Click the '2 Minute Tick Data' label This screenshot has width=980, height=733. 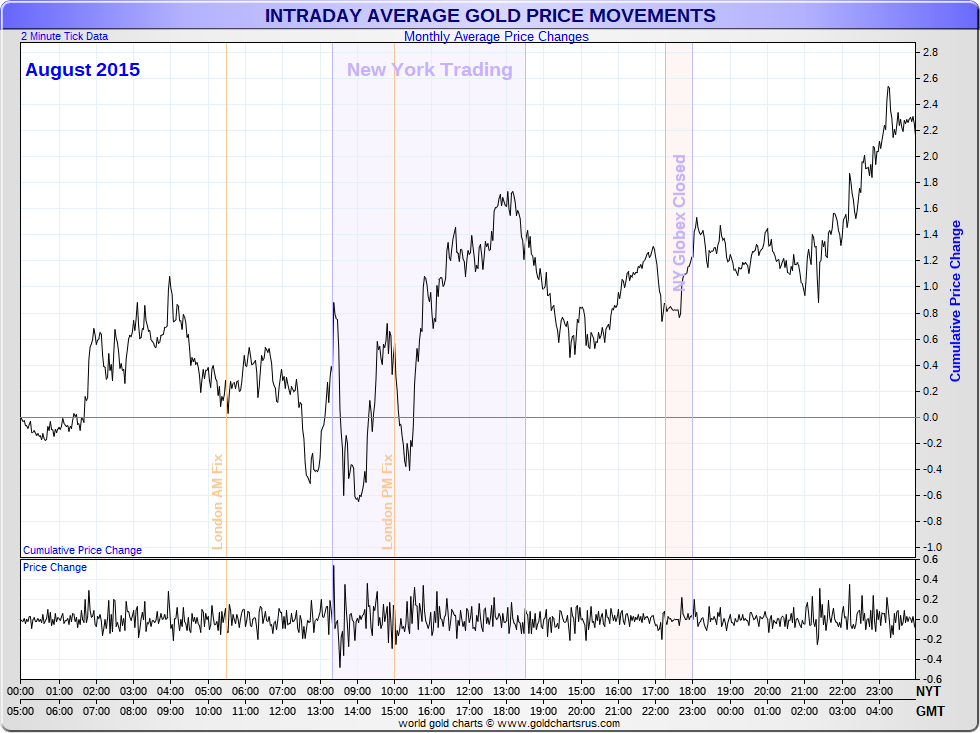(64, 36)
